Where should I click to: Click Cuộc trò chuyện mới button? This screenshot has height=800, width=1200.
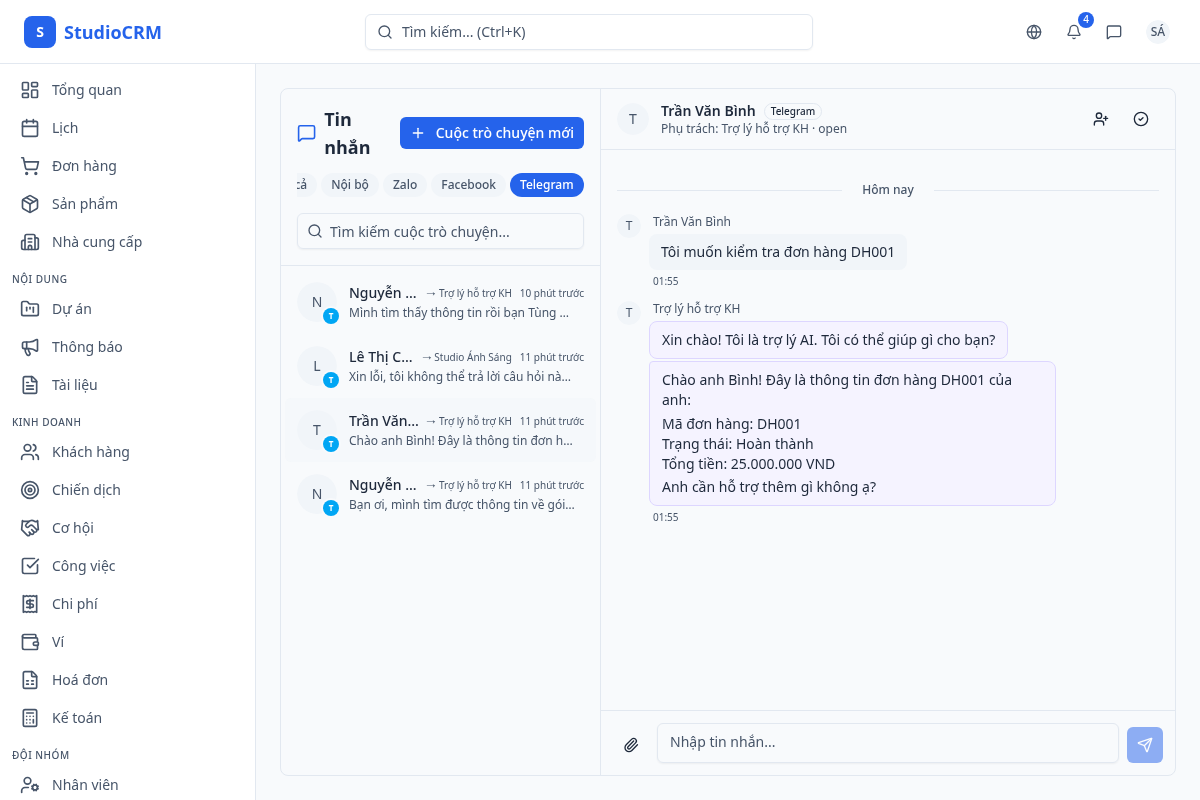click(x=491, y=133)
